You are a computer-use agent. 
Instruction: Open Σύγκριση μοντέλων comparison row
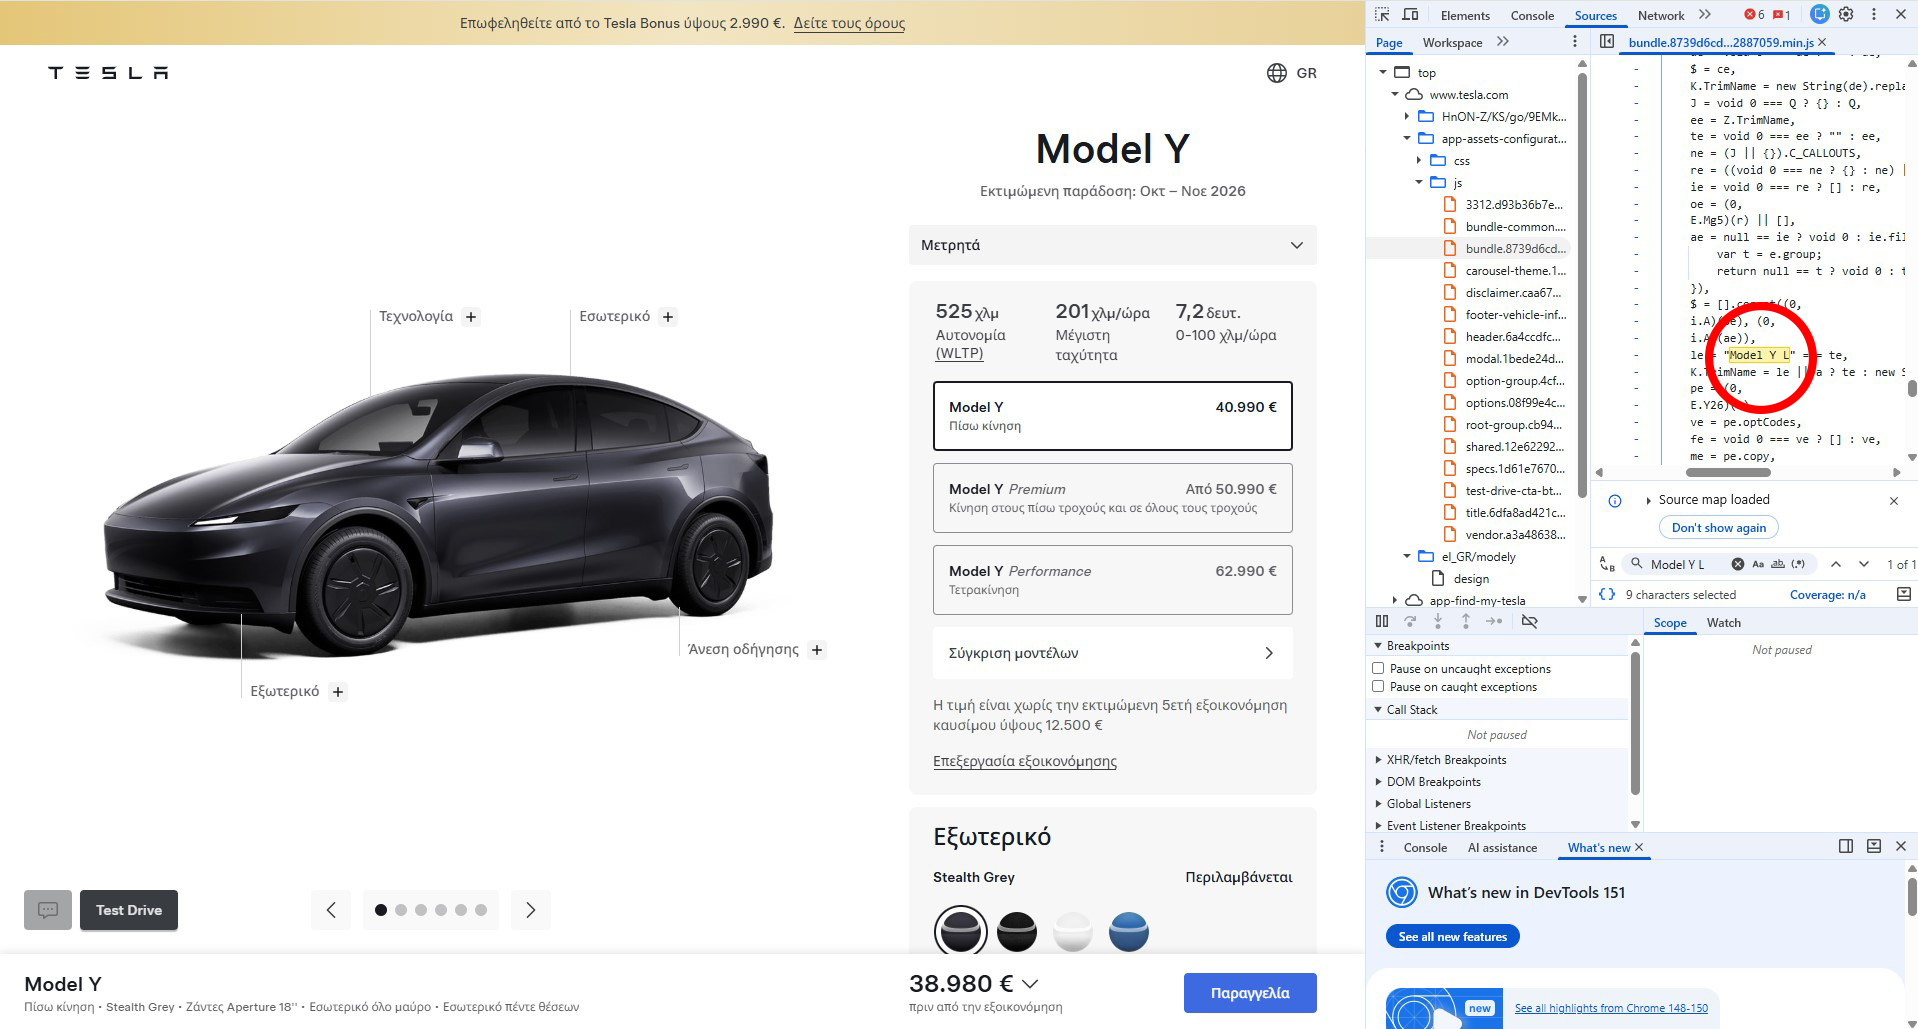pyautogui.click(x=1112, y=653)
